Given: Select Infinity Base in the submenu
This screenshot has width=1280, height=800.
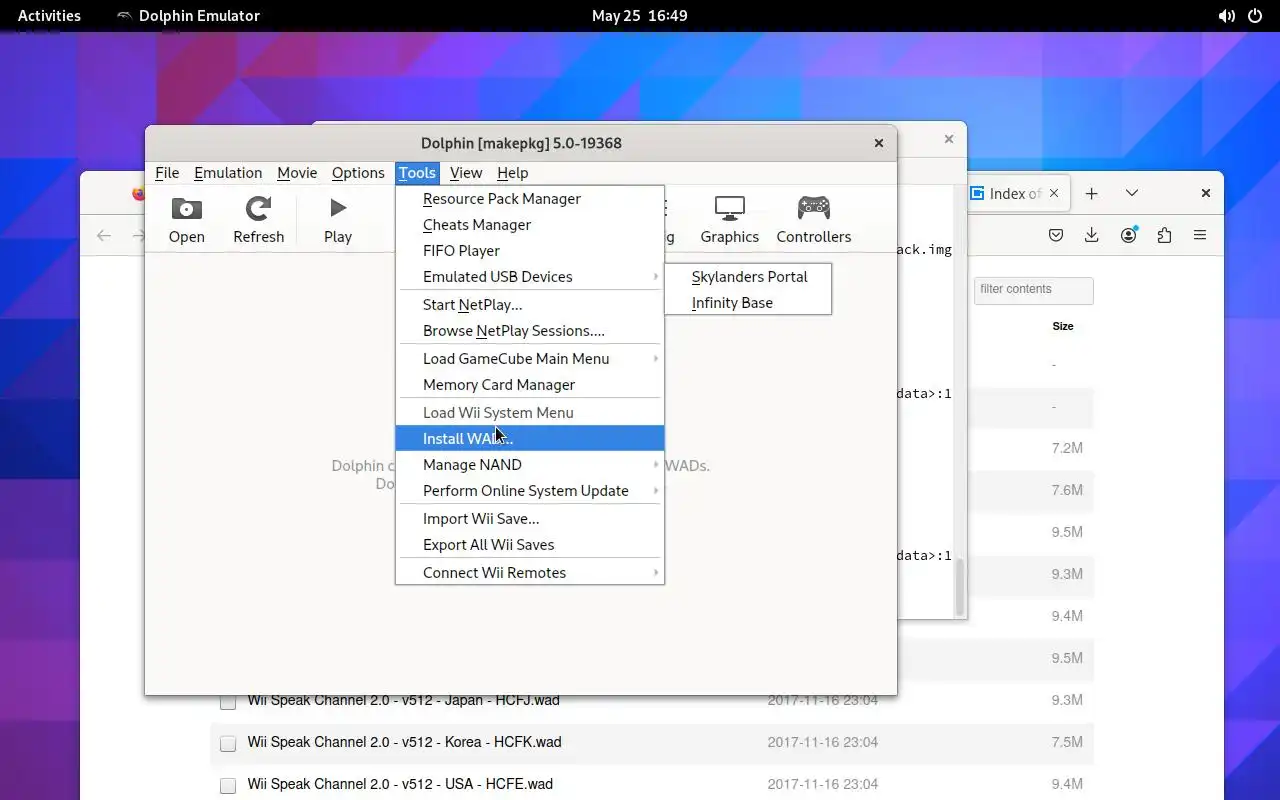Looking at the screenshot, I should click(x=748, y=302).
